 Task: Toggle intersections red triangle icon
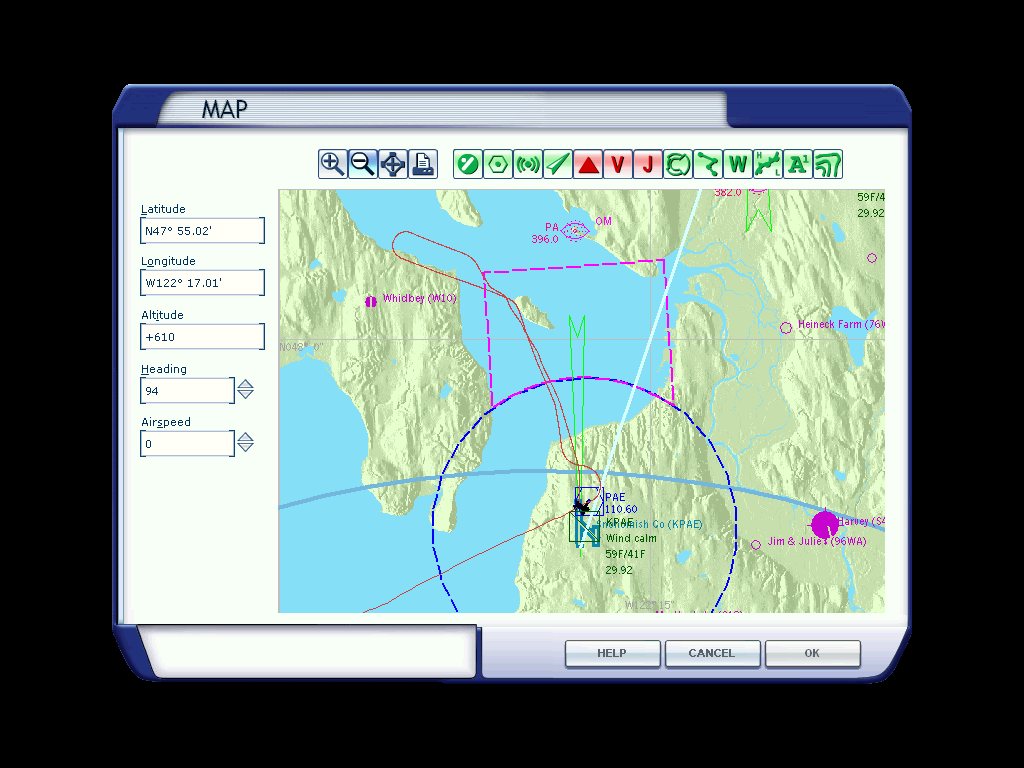pyautogui.click(x=588, y=164)
